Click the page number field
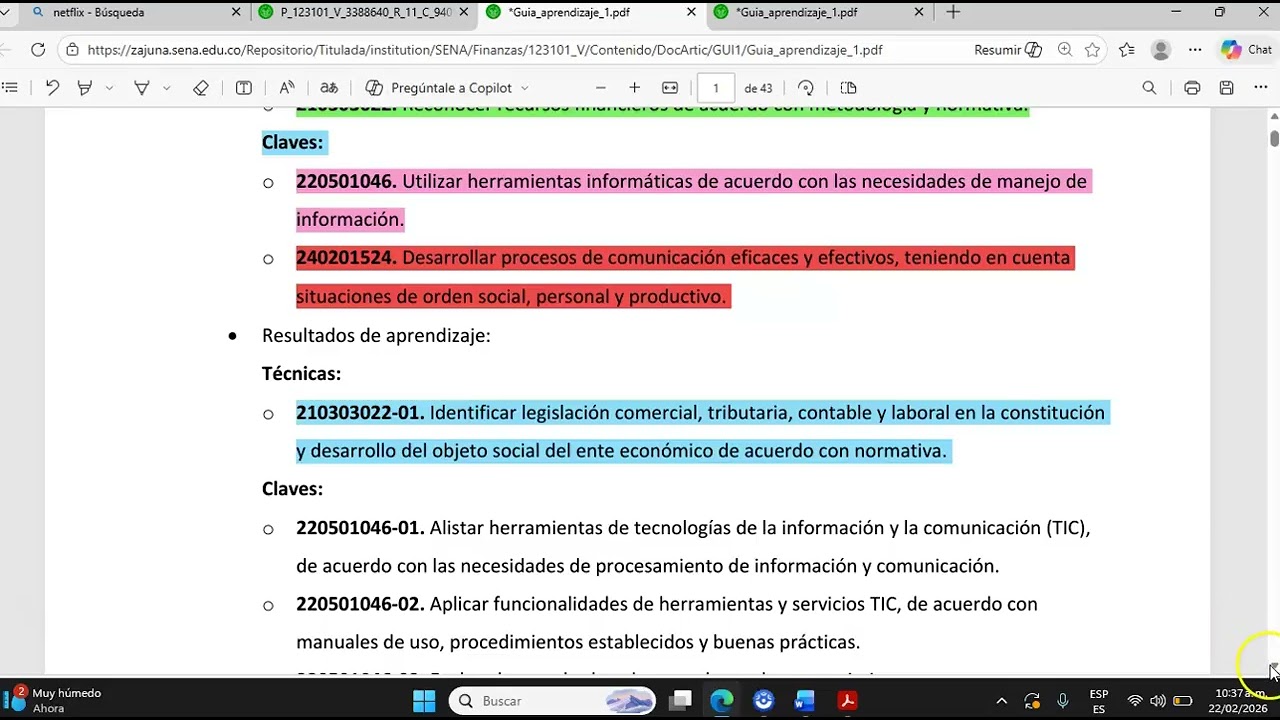The image size is (1280, 720). coord(715,88)
